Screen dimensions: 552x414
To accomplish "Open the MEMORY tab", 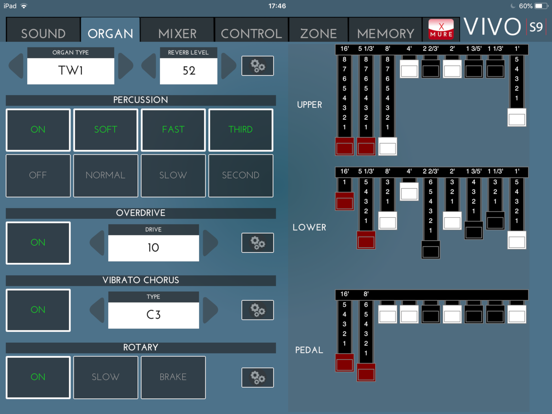I will (385, 31).
